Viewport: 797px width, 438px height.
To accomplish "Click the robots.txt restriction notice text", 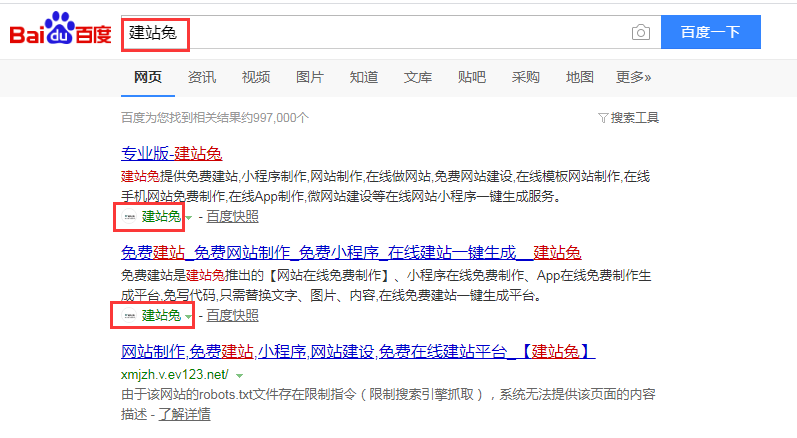I will click(388, 404).
